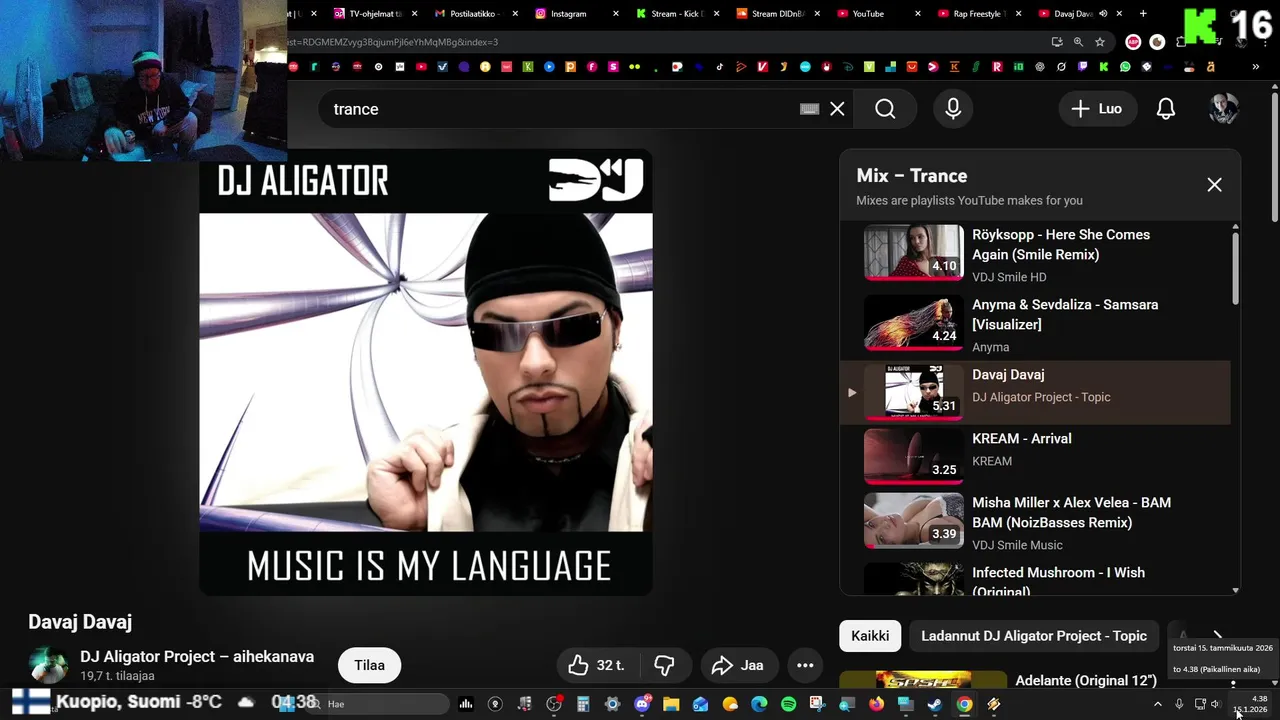This screenshot has width=1280, height=720.
Task: Open the Calculator from the taskbar
Action: point(583,704)
